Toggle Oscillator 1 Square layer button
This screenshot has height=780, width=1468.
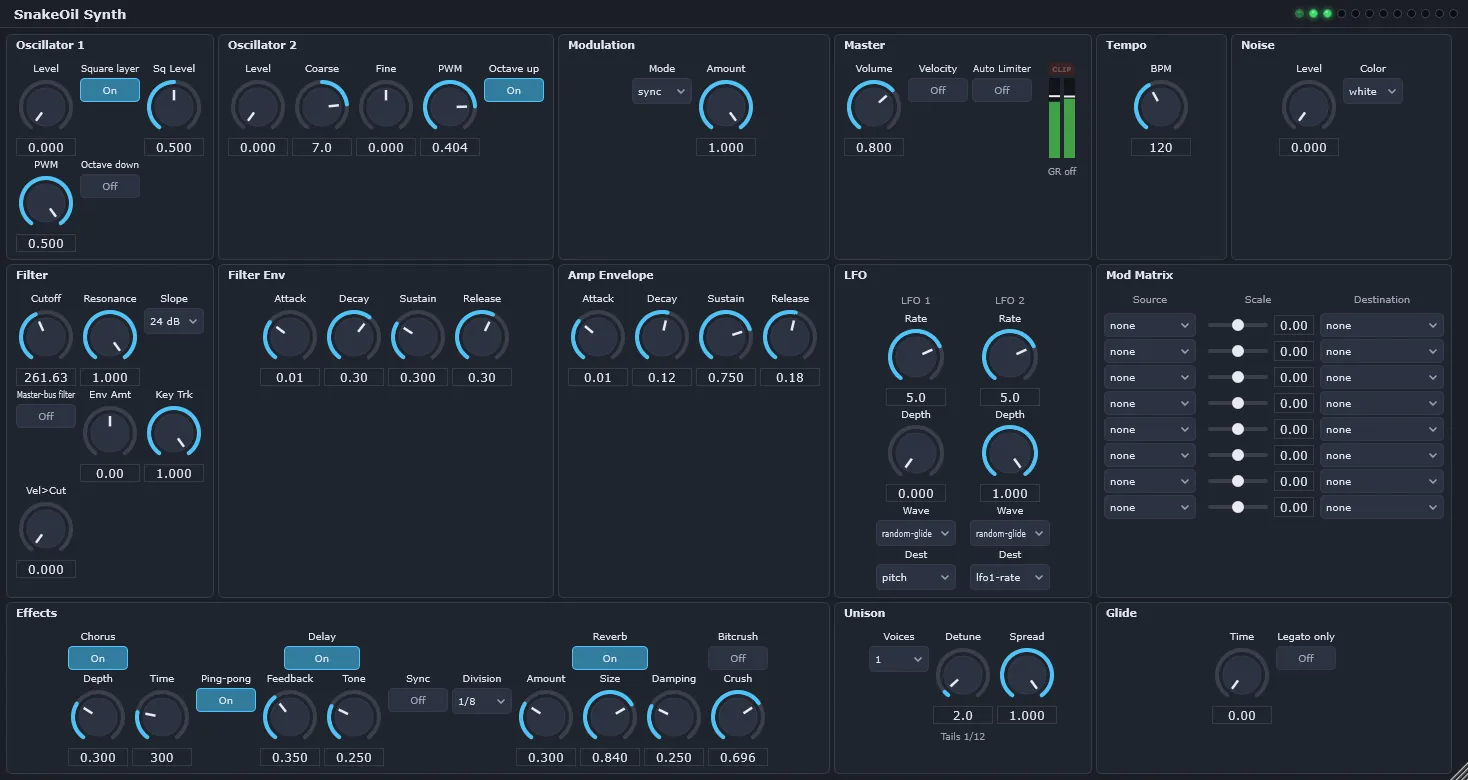click(110, 90)
